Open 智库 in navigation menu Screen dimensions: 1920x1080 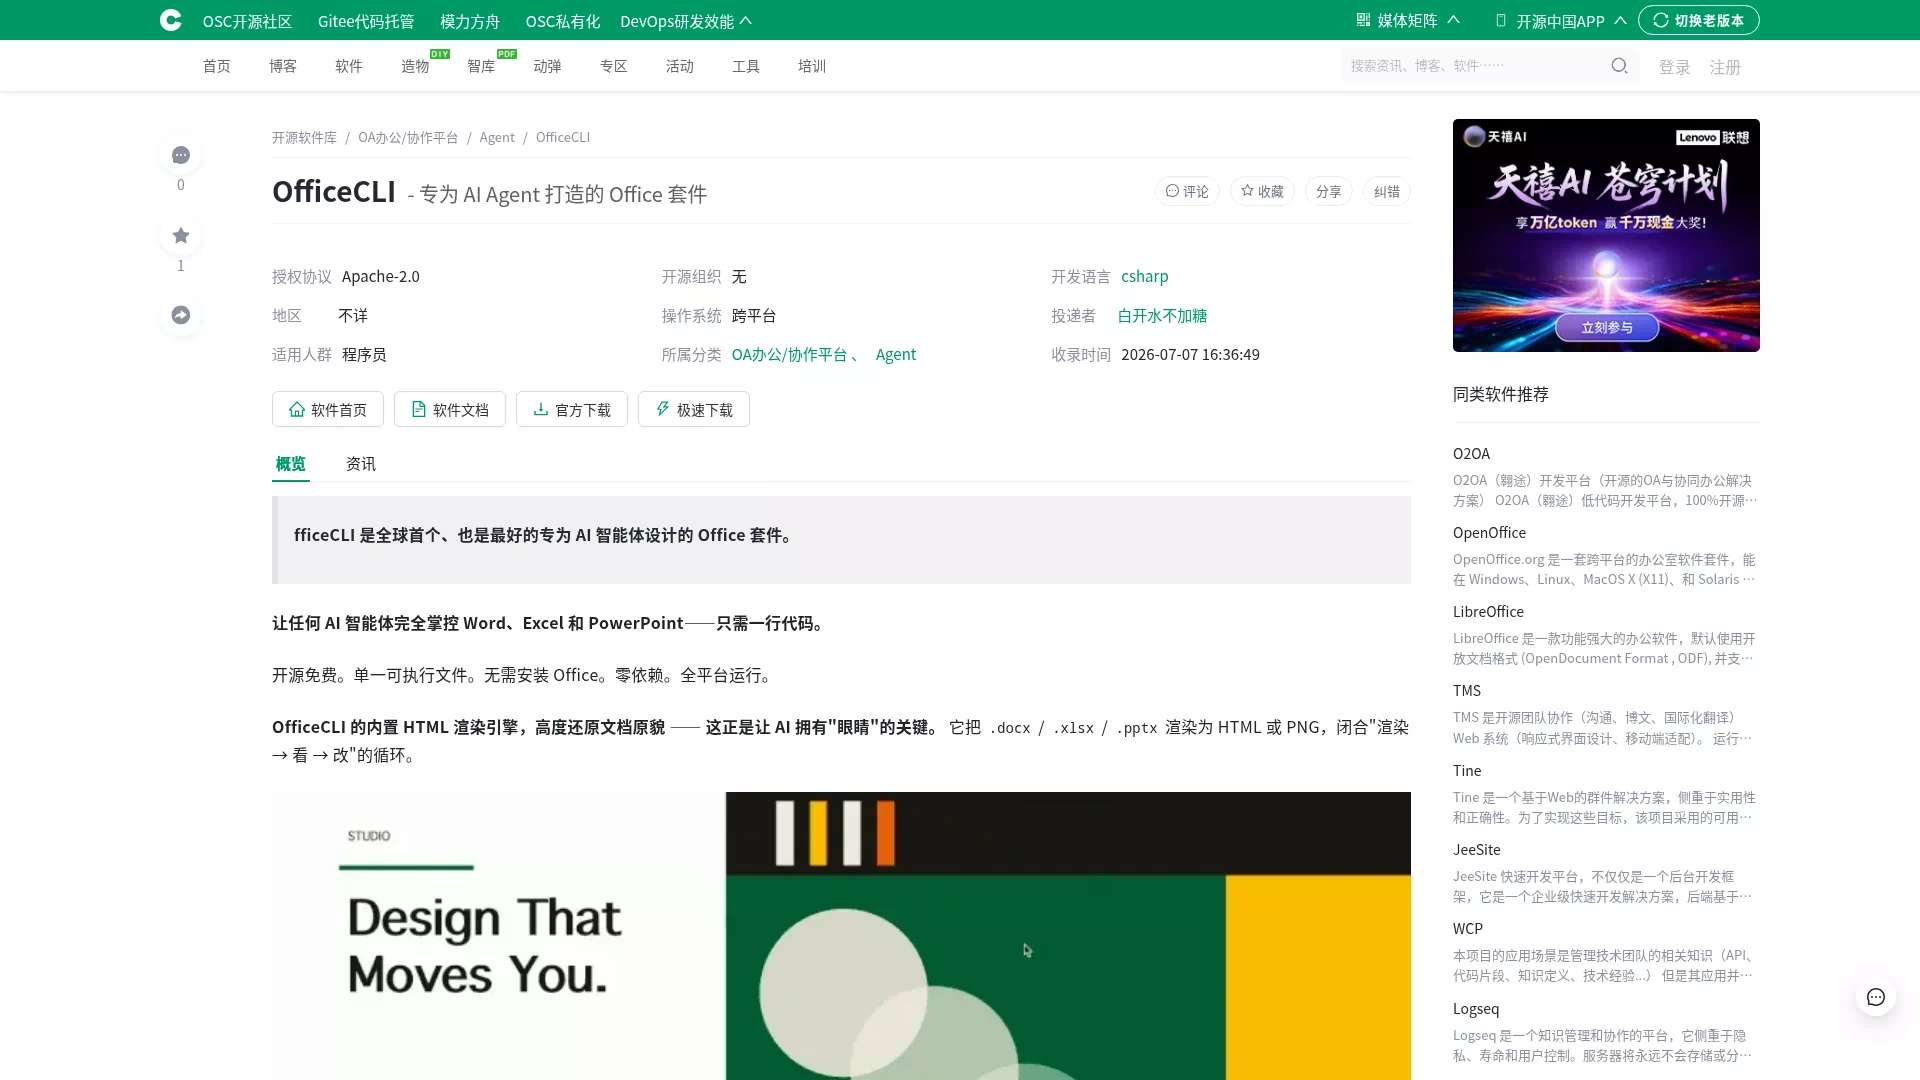tap(481, 66)
